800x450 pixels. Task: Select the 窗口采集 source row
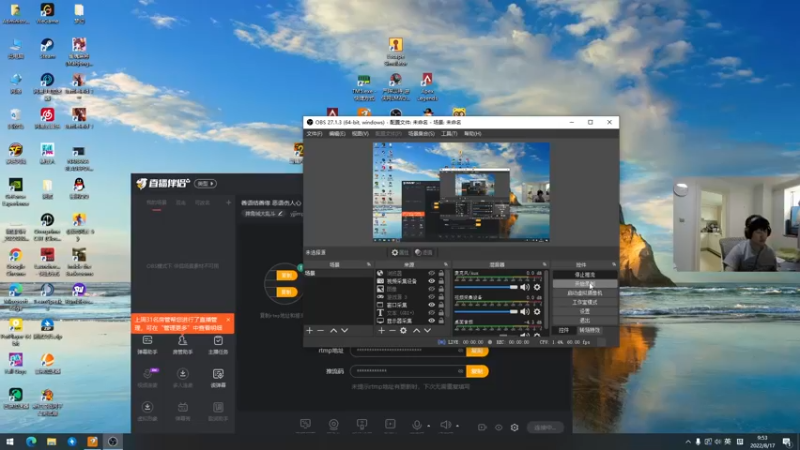click(412, 305)
